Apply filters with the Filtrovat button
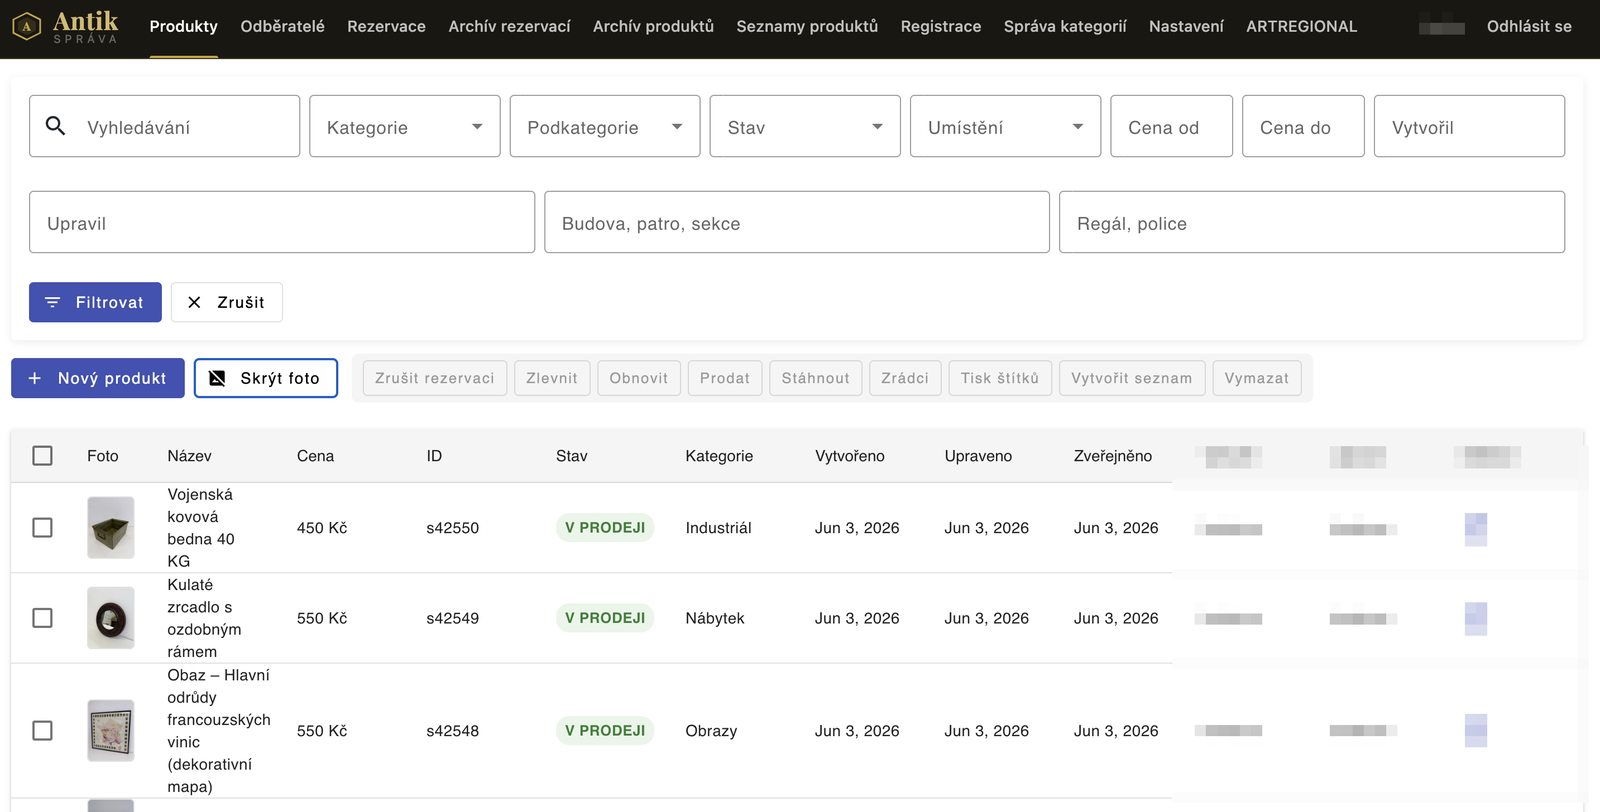 coord(95,302)
